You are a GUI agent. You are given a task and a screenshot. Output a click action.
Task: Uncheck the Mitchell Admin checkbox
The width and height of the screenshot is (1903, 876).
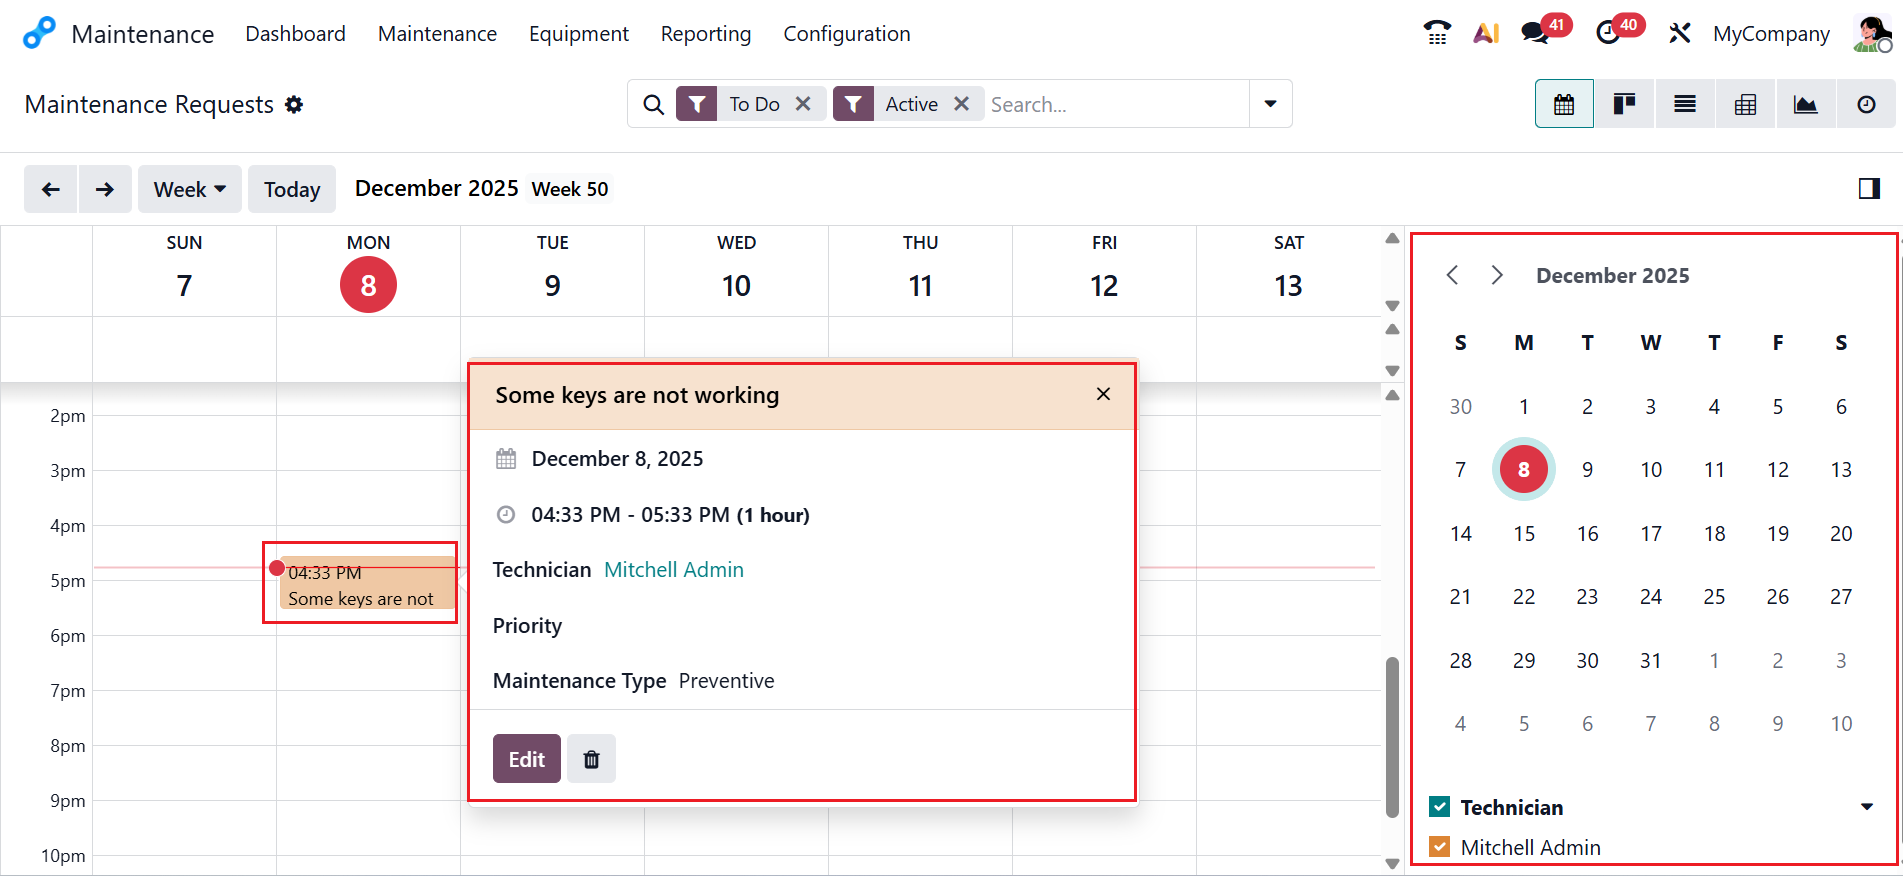tap(1440, 847)
